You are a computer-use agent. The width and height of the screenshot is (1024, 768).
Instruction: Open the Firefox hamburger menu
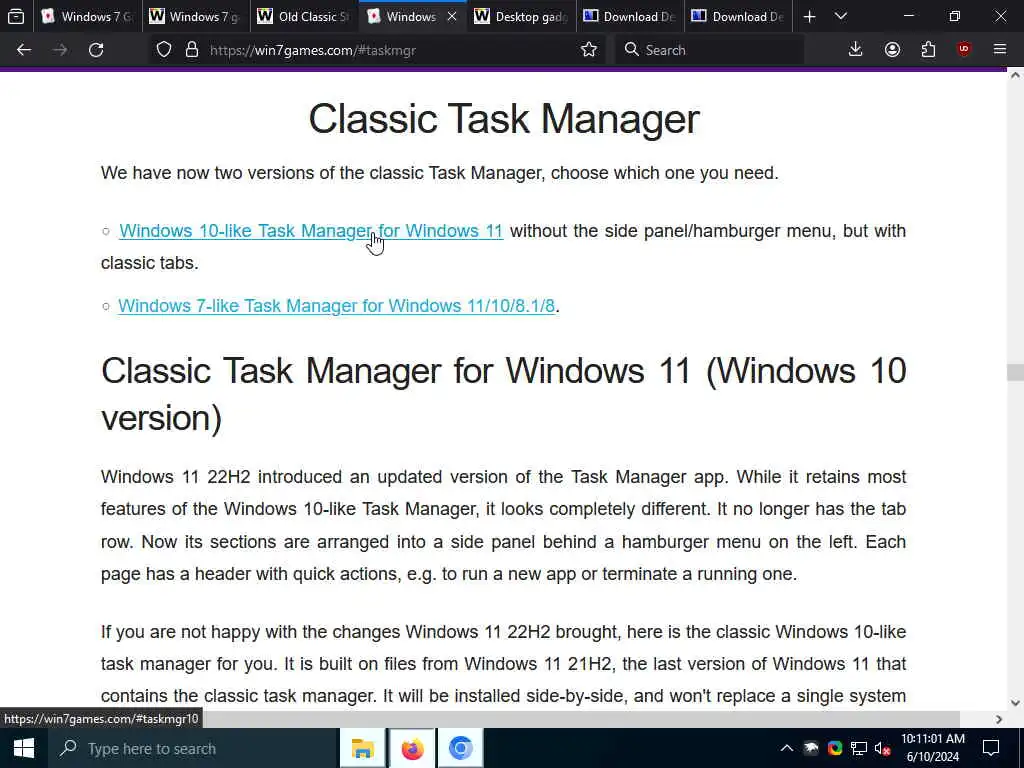1000,50
